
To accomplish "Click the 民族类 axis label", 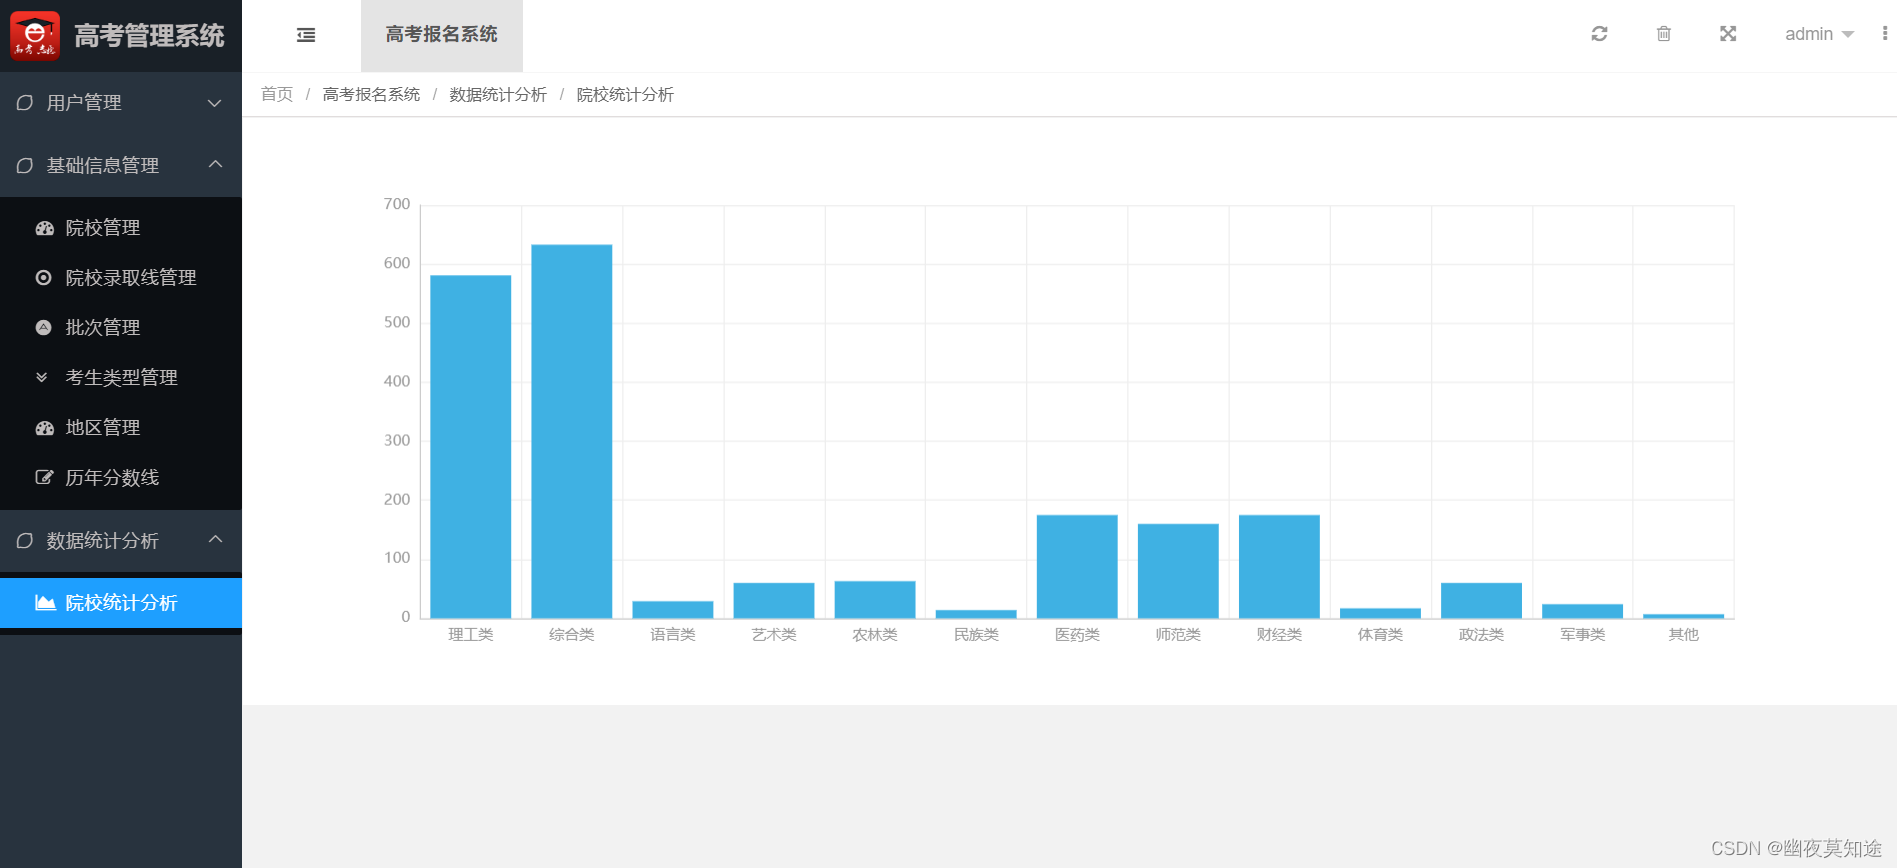I will [x=976, y=635].
